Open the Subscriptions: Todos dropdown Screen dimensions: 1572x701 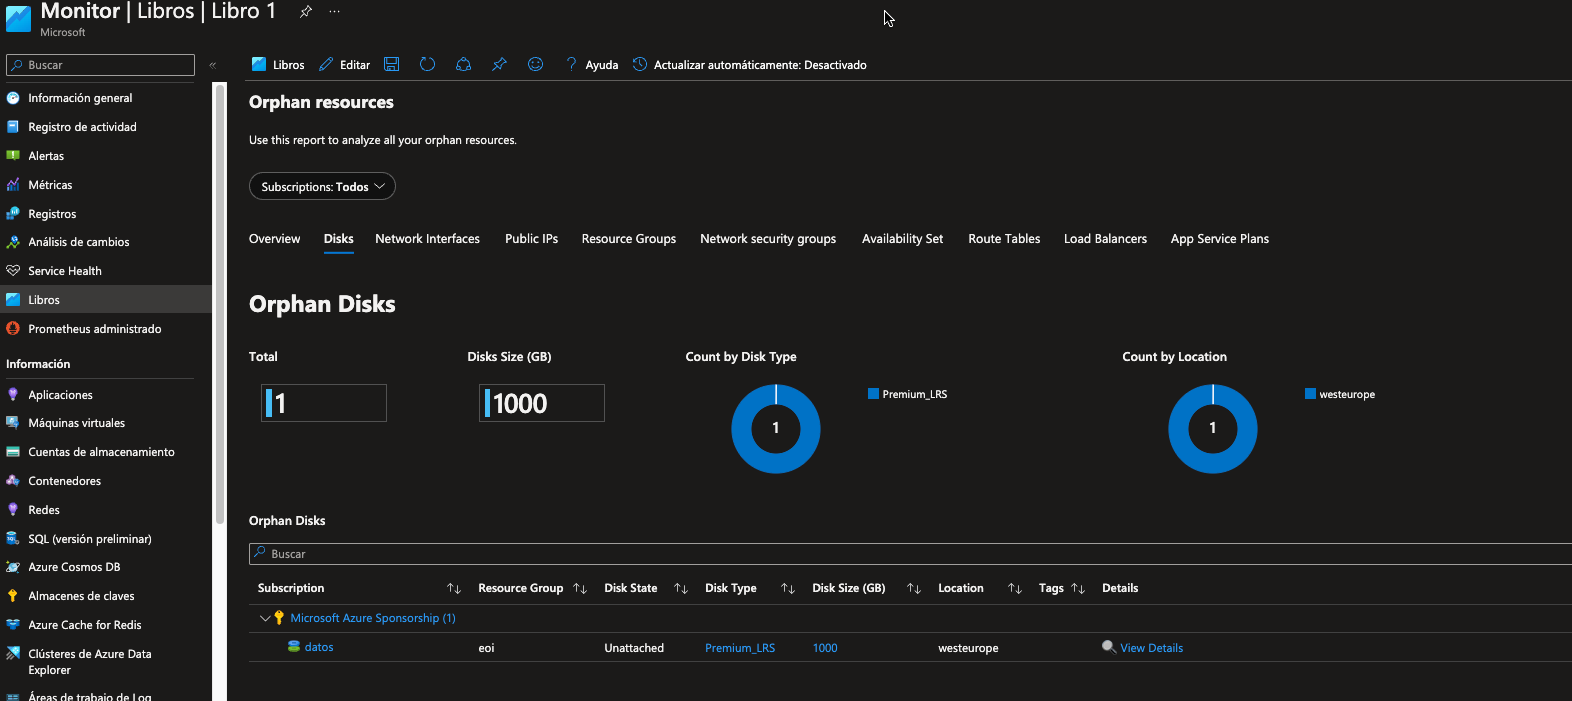click(322, 187)
